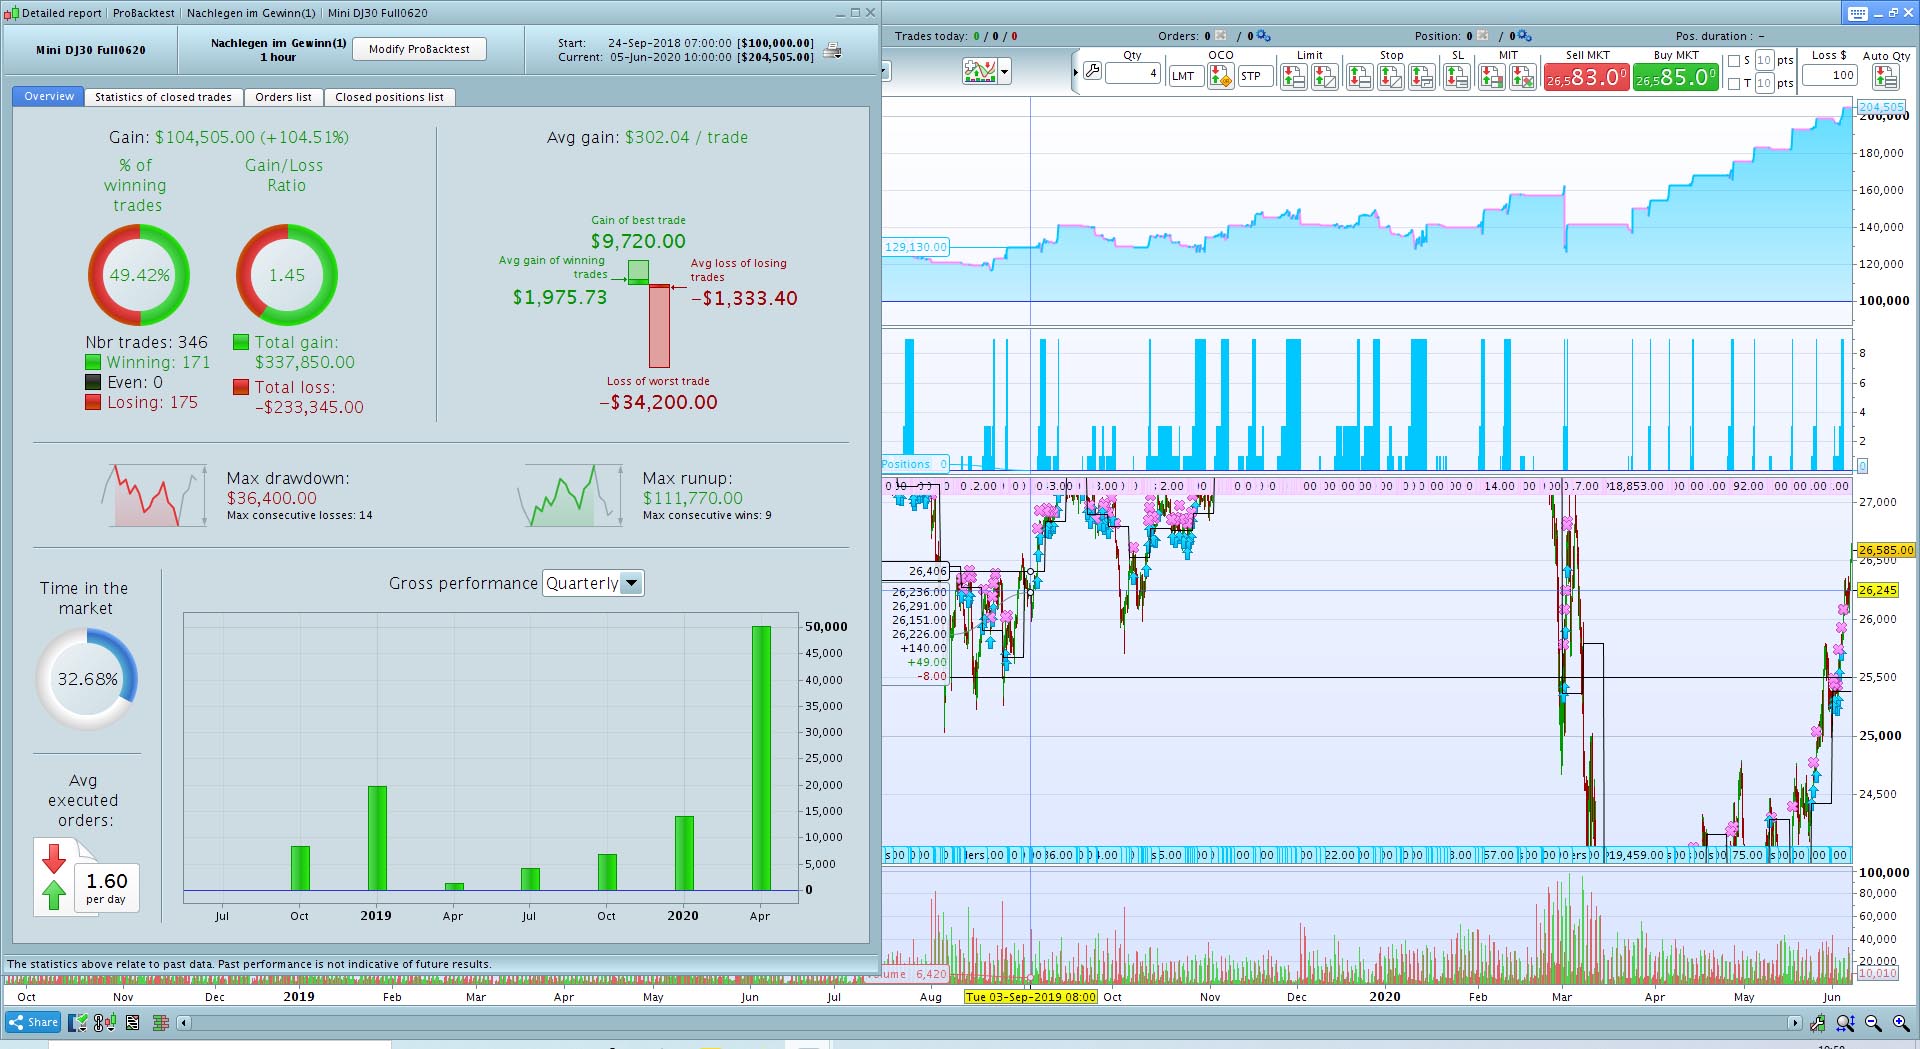Click the checkmark chart icon beside Share
The image size is (1920, 1049).
tap(79, 1022)
